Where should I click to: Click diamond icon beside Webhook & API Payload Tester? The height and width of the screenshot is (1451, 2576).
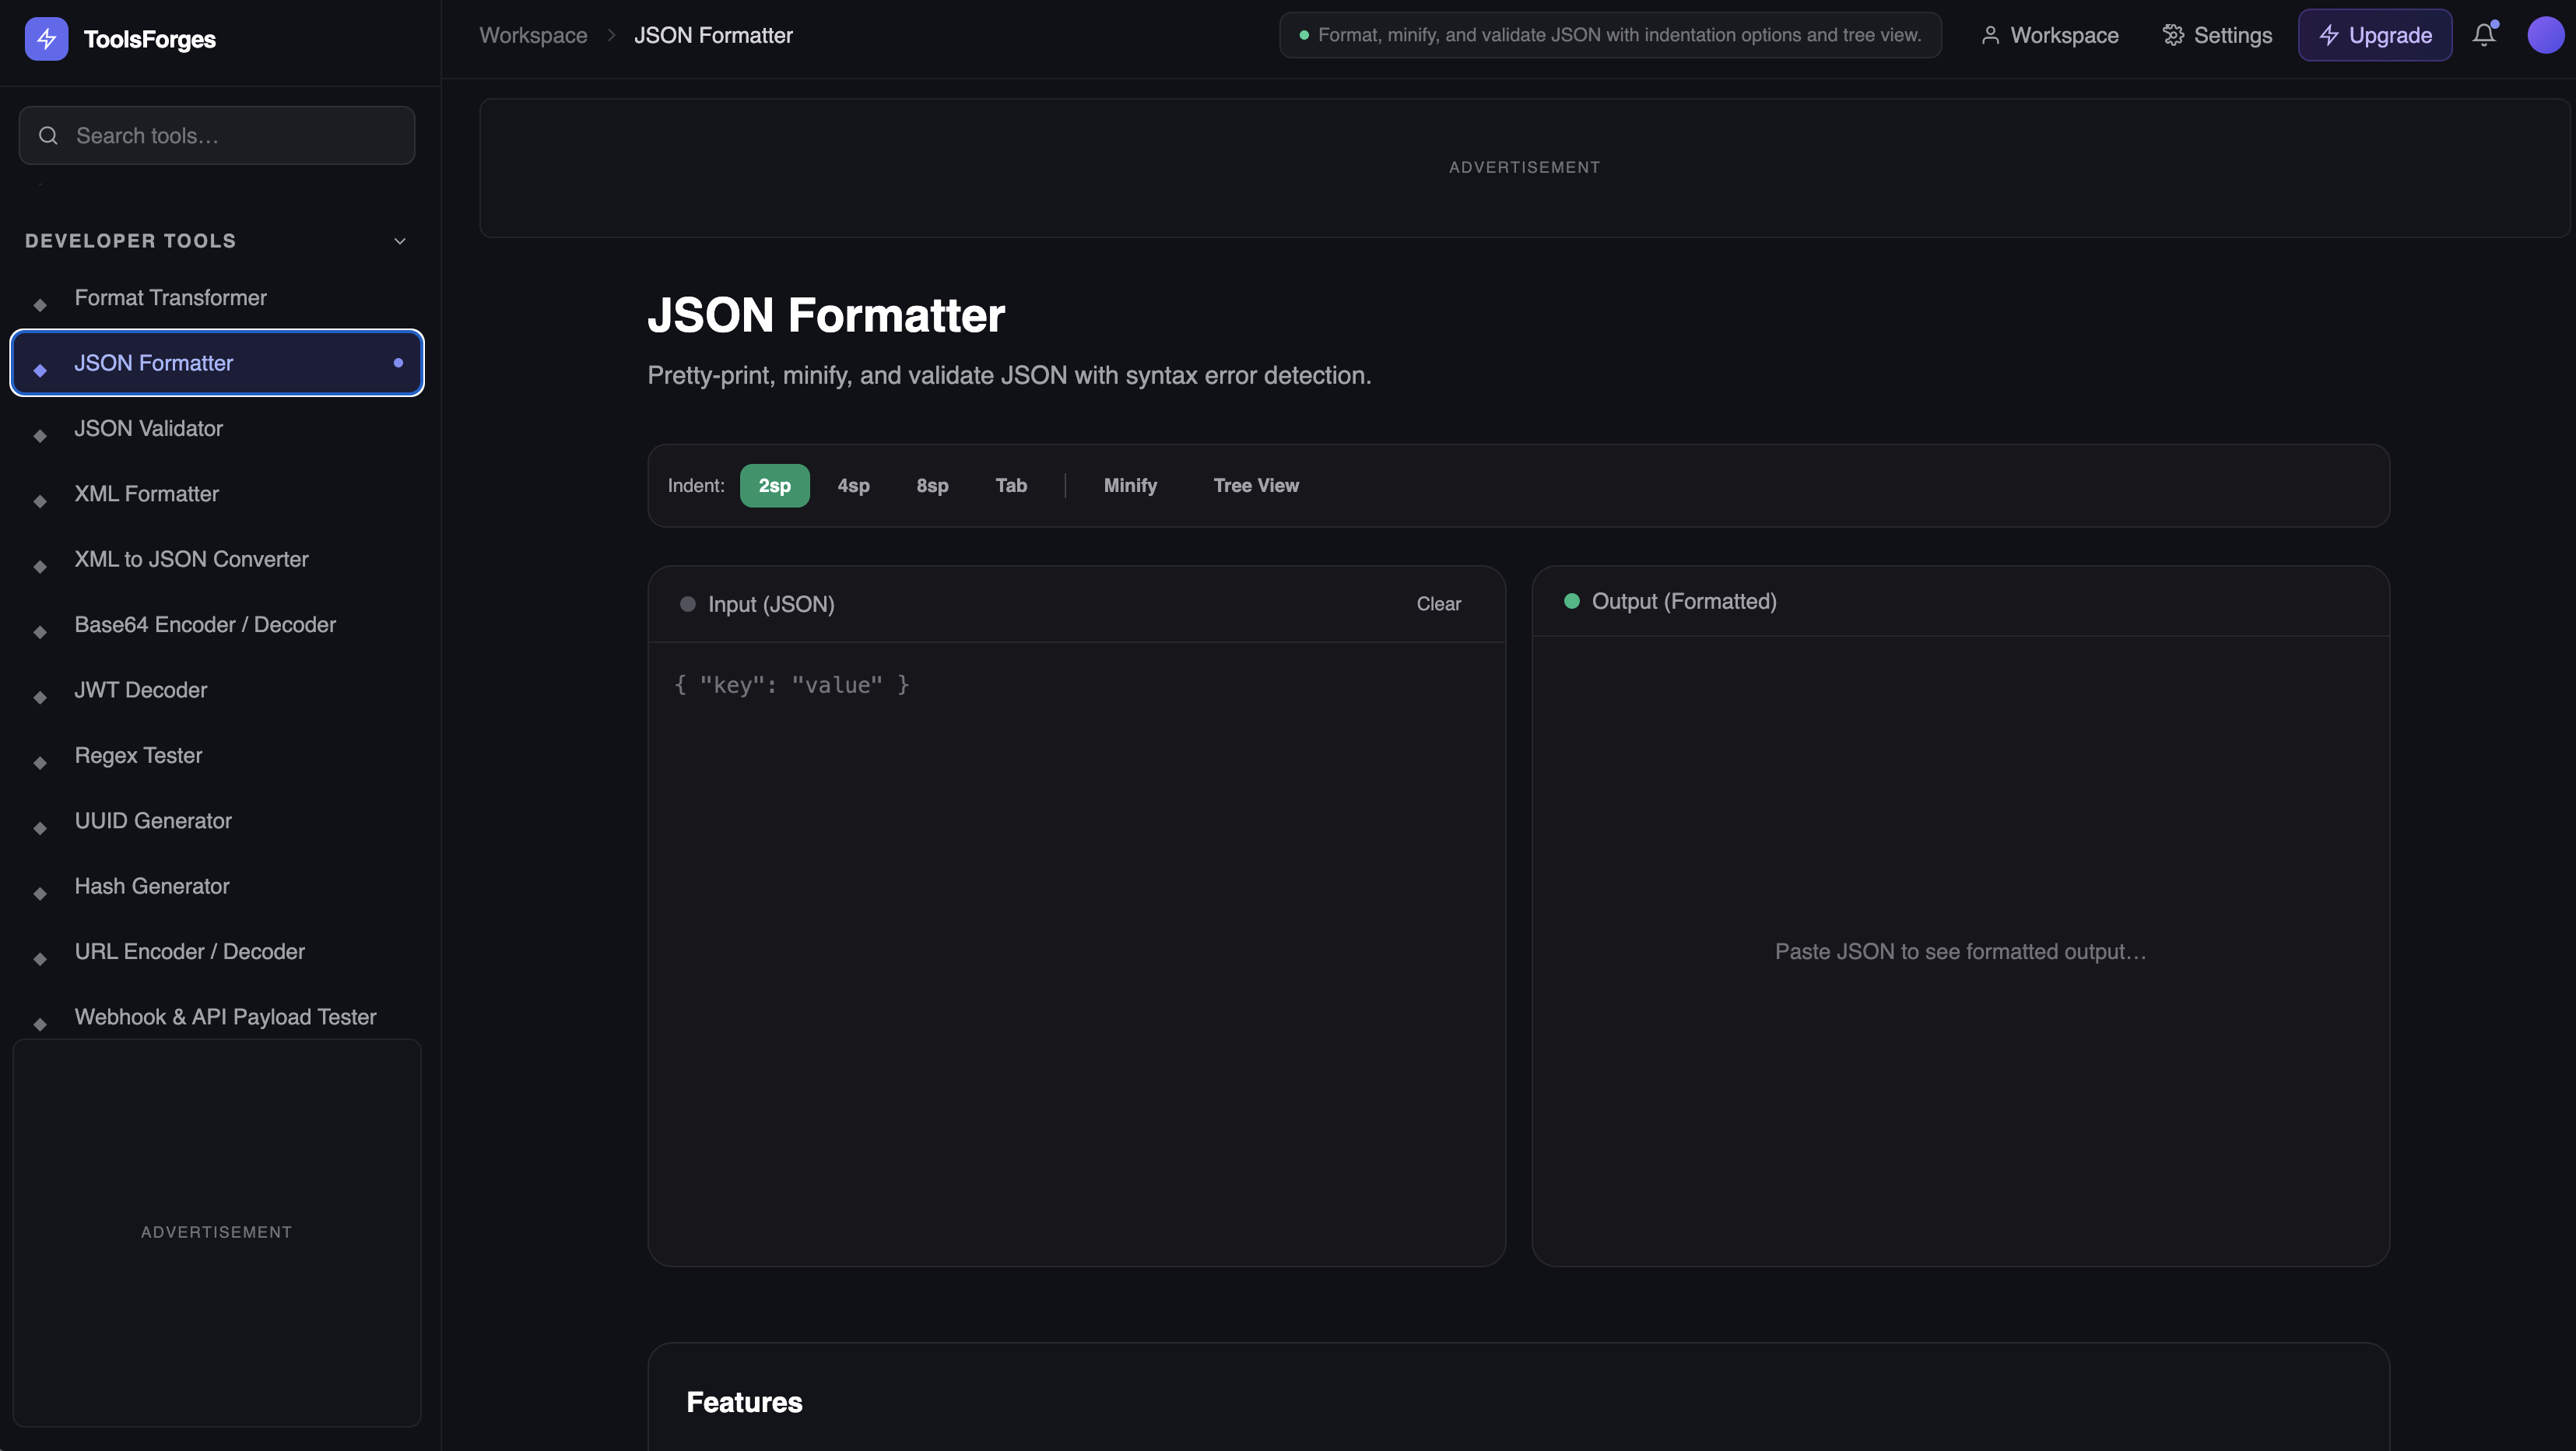[40, 1024]
